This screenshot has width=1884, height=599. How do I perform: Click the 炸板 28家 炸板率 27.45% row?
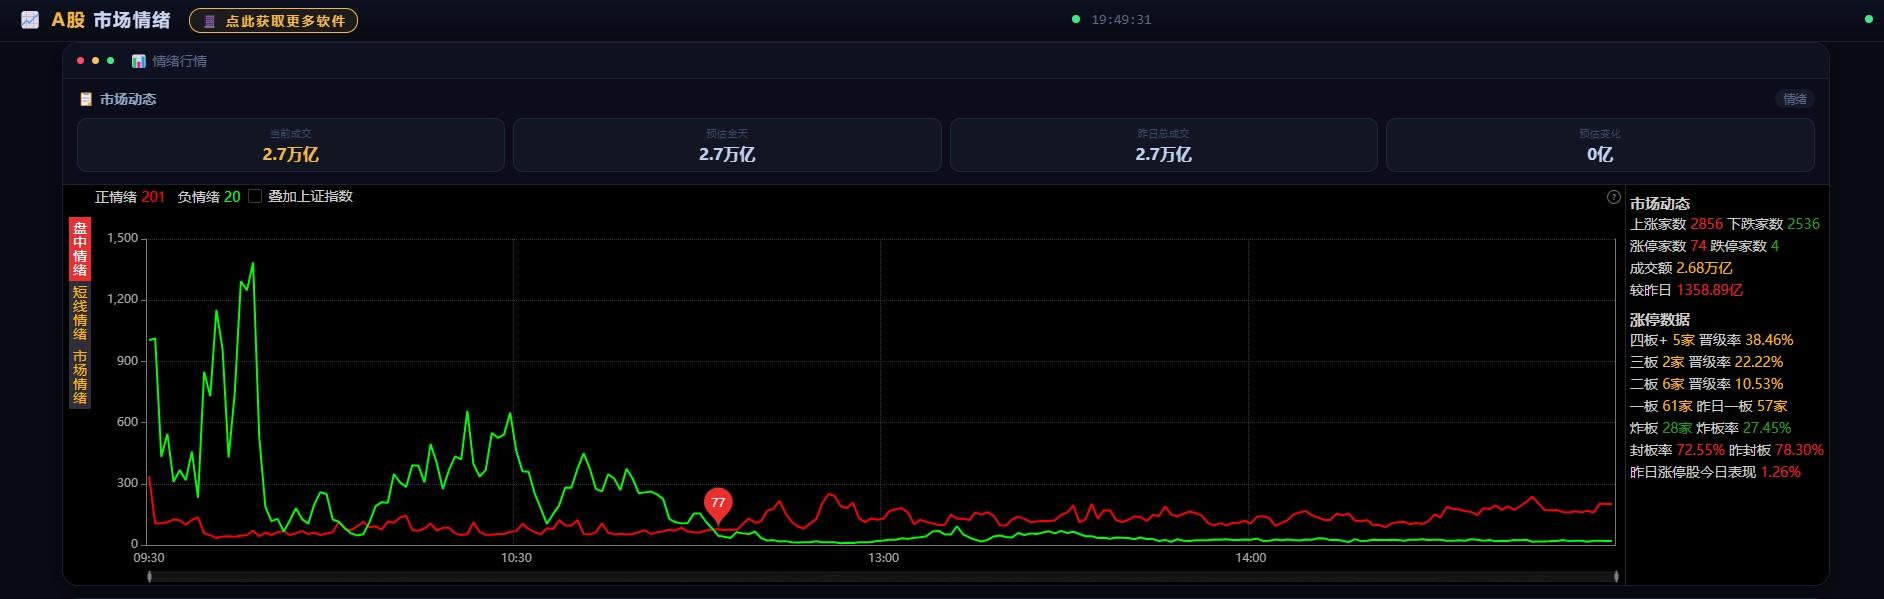[x=1711, y=428]
